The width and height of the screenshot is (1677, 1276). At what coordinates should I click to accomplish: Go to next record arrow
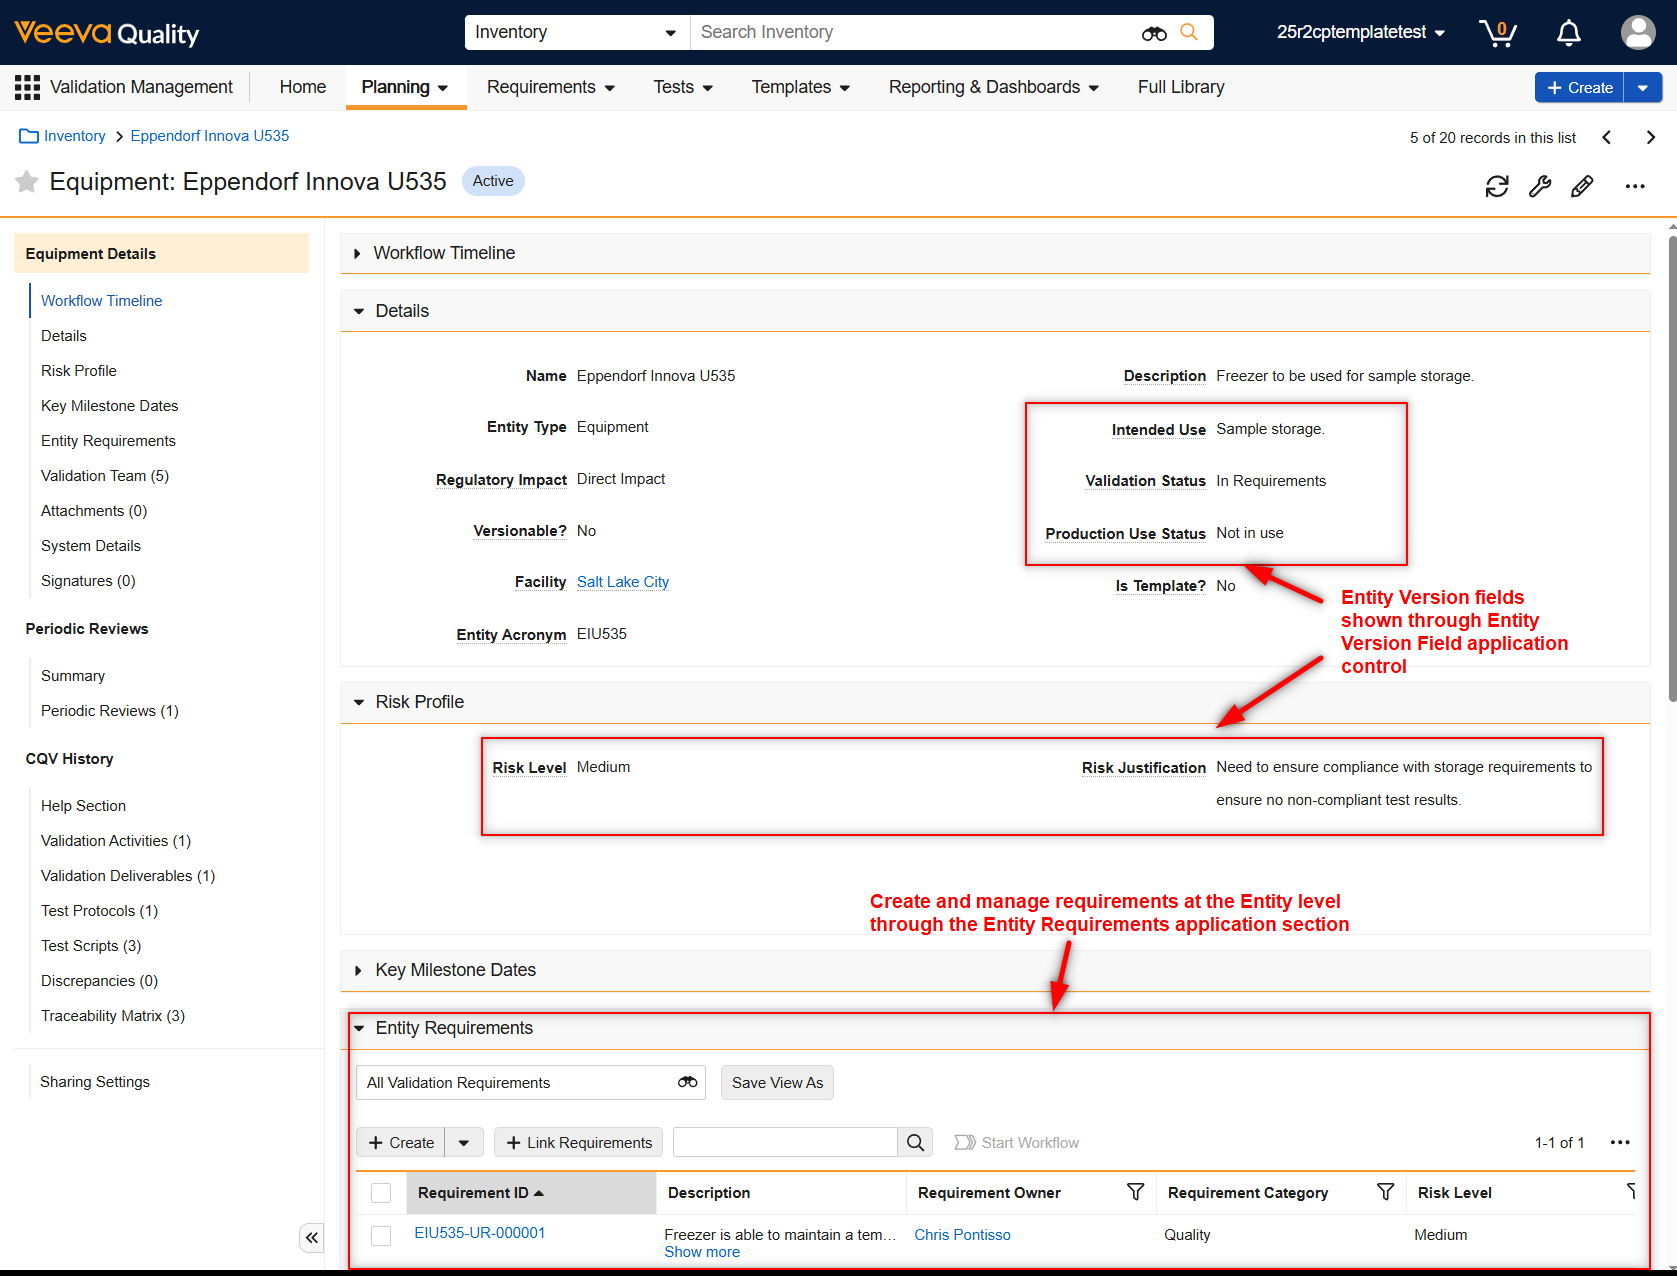tap(1650, 138)
